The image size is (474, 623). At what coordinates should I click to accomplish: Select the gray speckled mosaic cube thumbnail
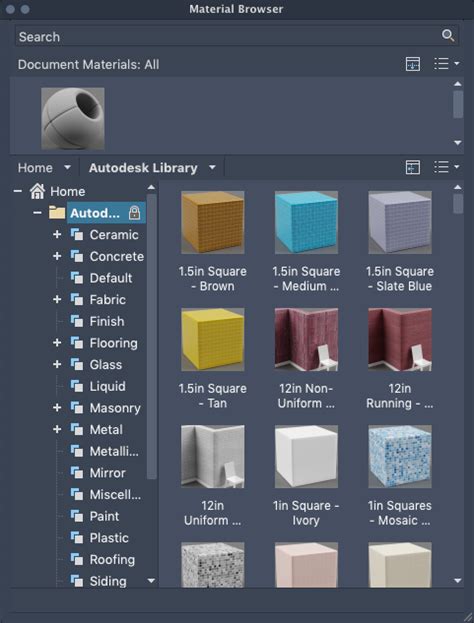[x=213, y=565]
